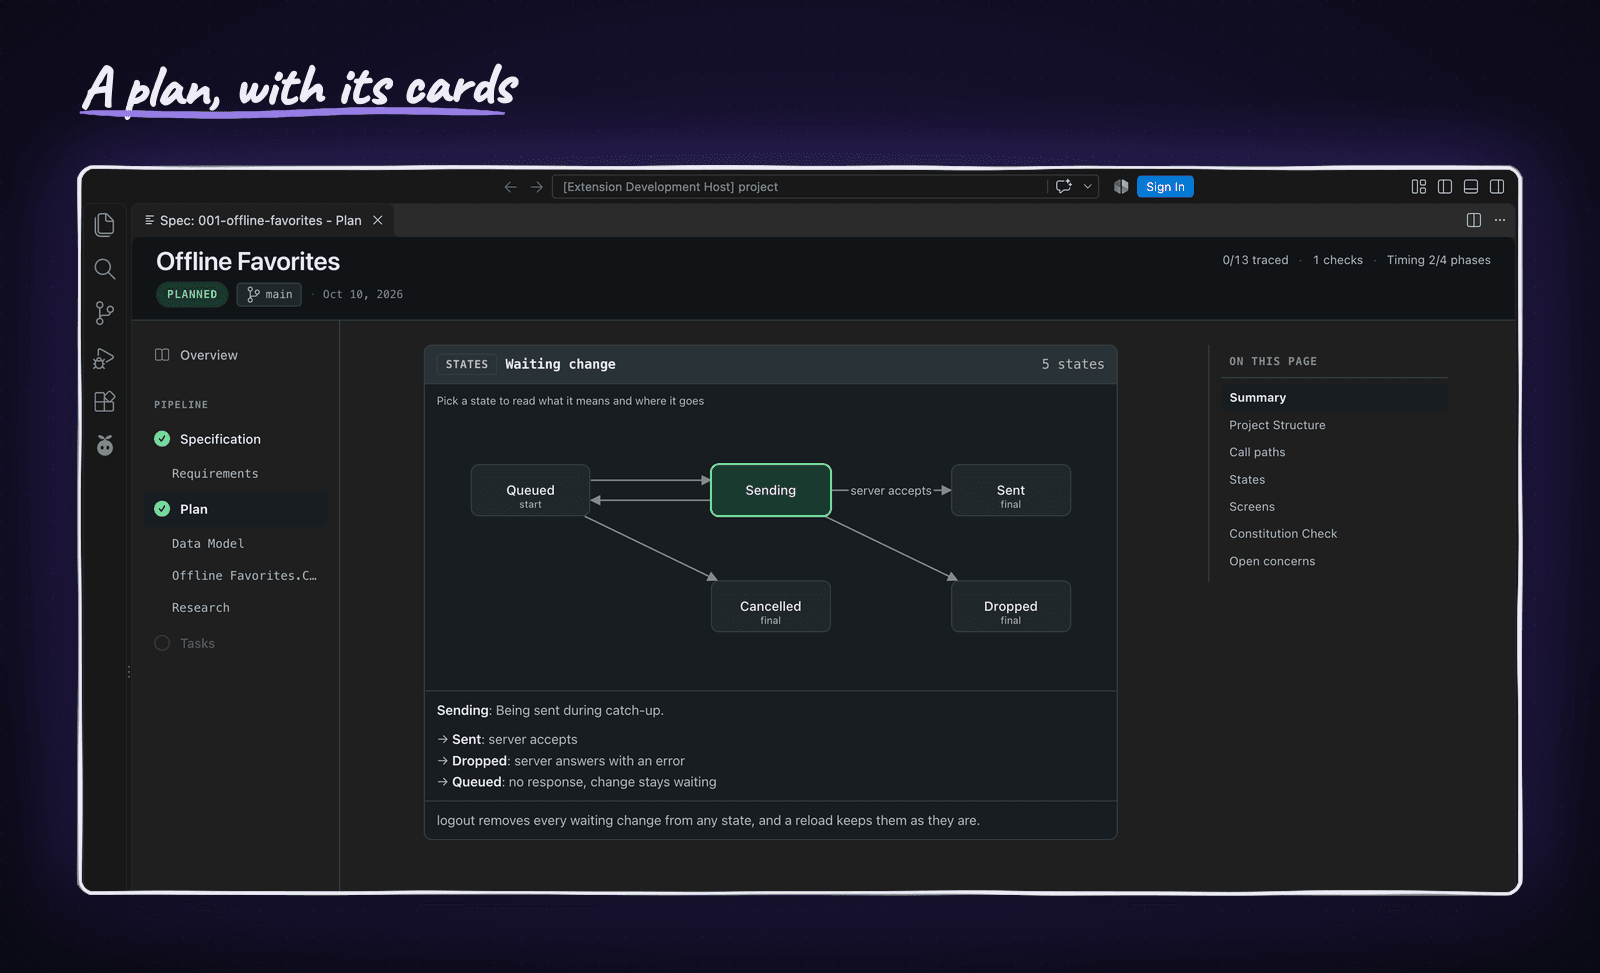Jump to States section
The image size is (1600, 973).
(1247, 480)
